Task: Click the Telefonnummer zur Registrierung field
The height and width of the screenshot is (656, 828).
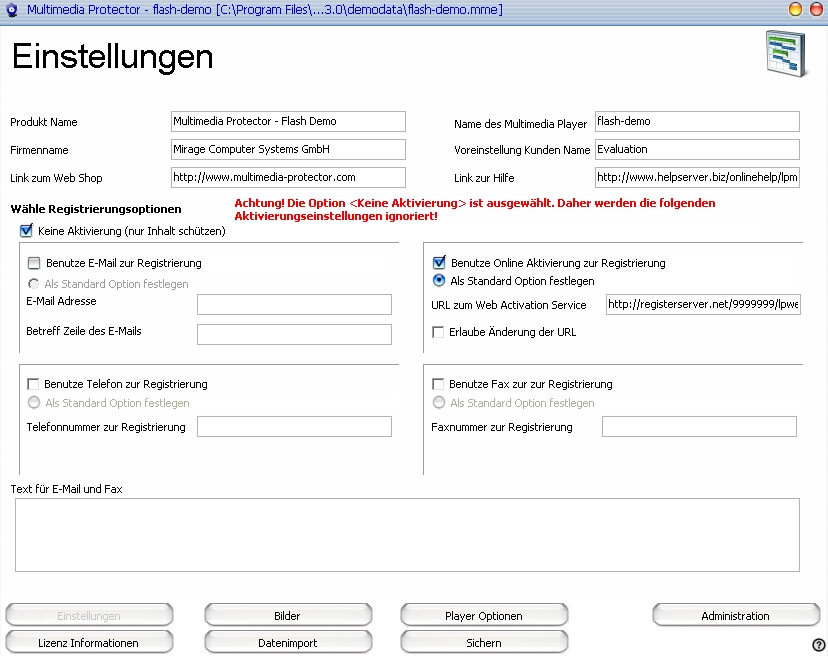Action: 295,427
